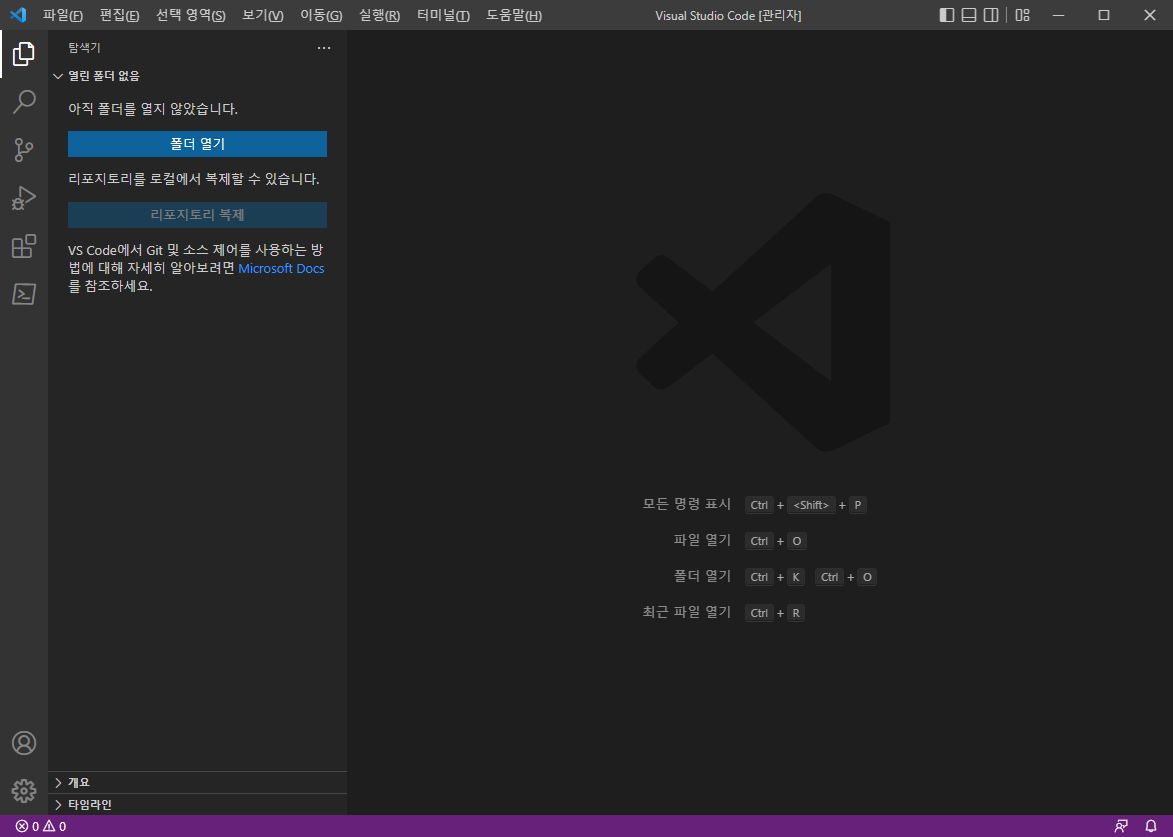Screen dimensions: 1173x837
Task: Click the 최근 파일 열기 label
Action: [687, 612]
